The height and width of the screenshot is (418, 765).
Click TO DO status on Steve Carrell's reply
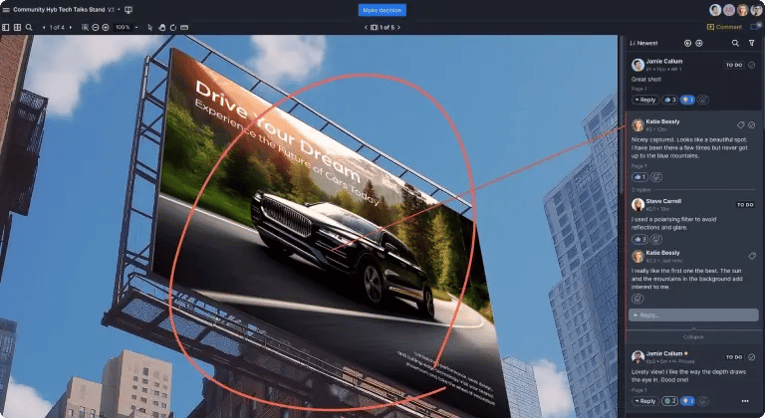pos(745,205)
